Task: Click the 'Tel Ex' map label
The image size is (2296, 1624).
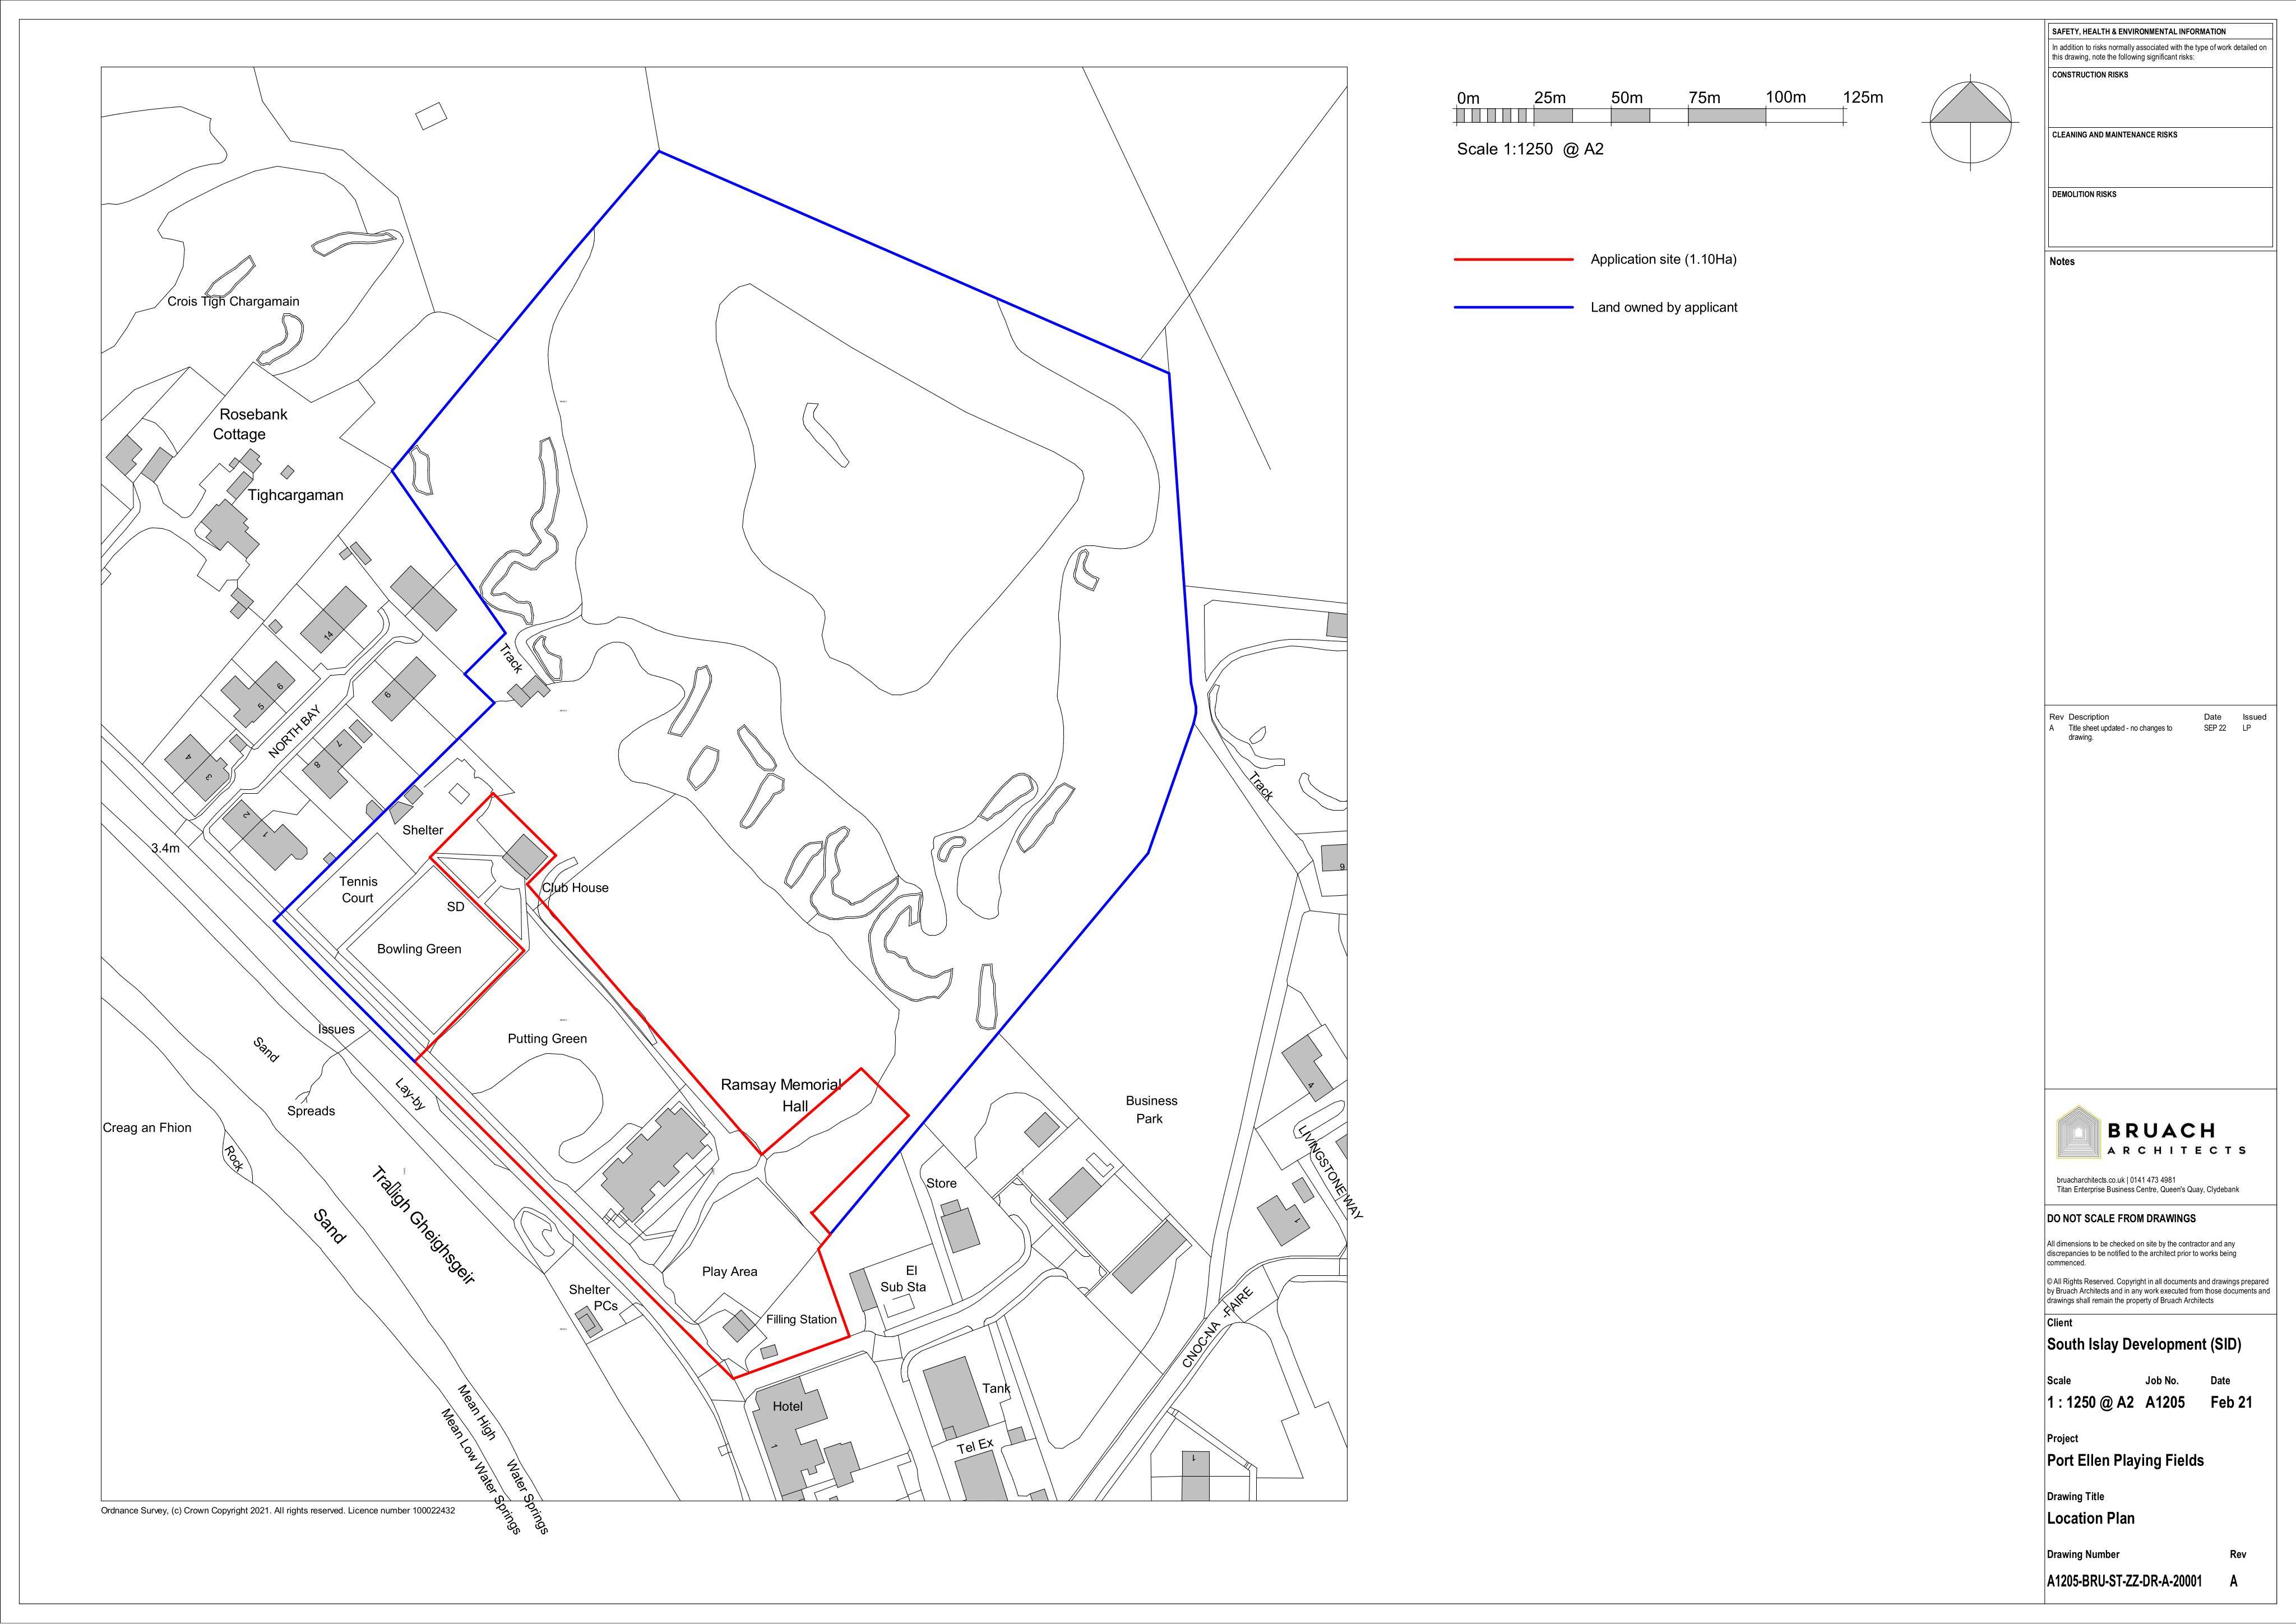Action: pos(974,1445)
